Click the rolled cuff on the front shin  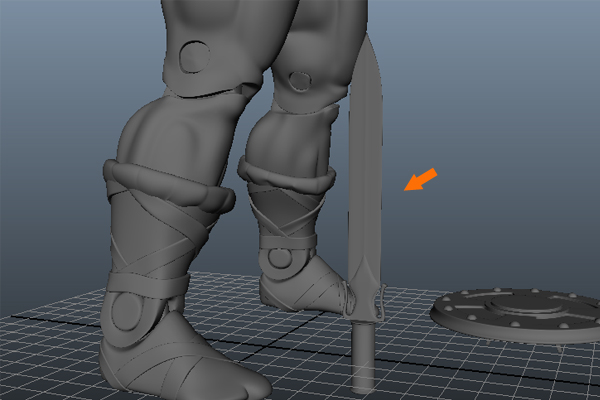point(168,186)
